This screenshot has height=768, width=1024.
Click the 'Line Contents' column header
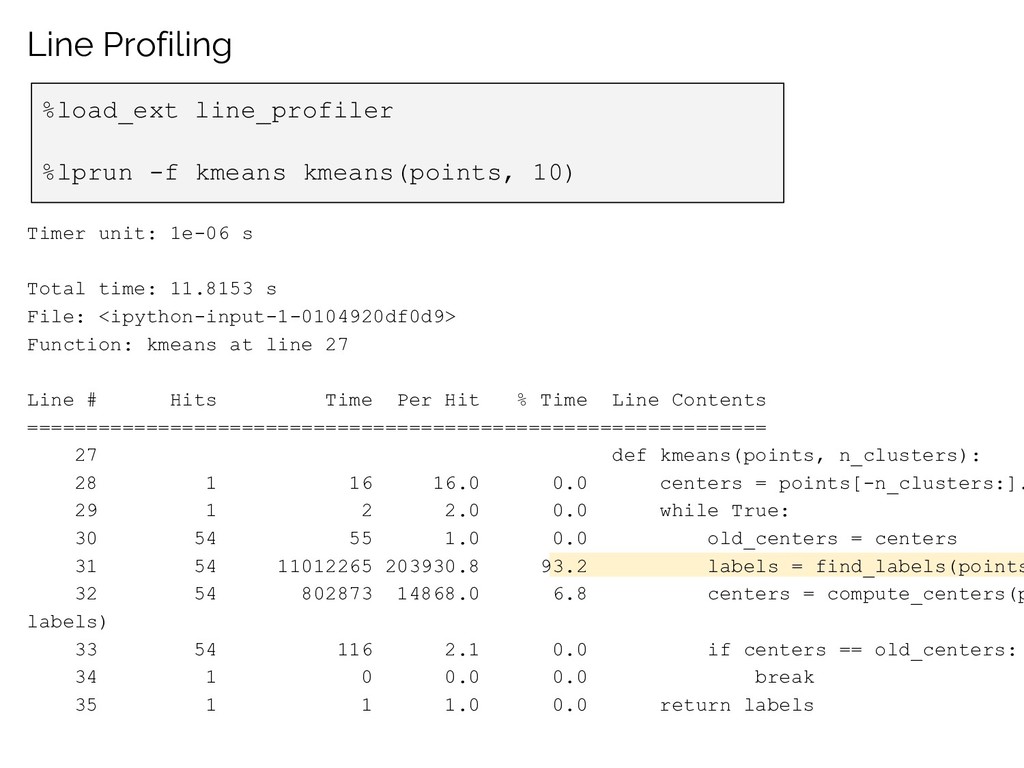tap(689, 400)
